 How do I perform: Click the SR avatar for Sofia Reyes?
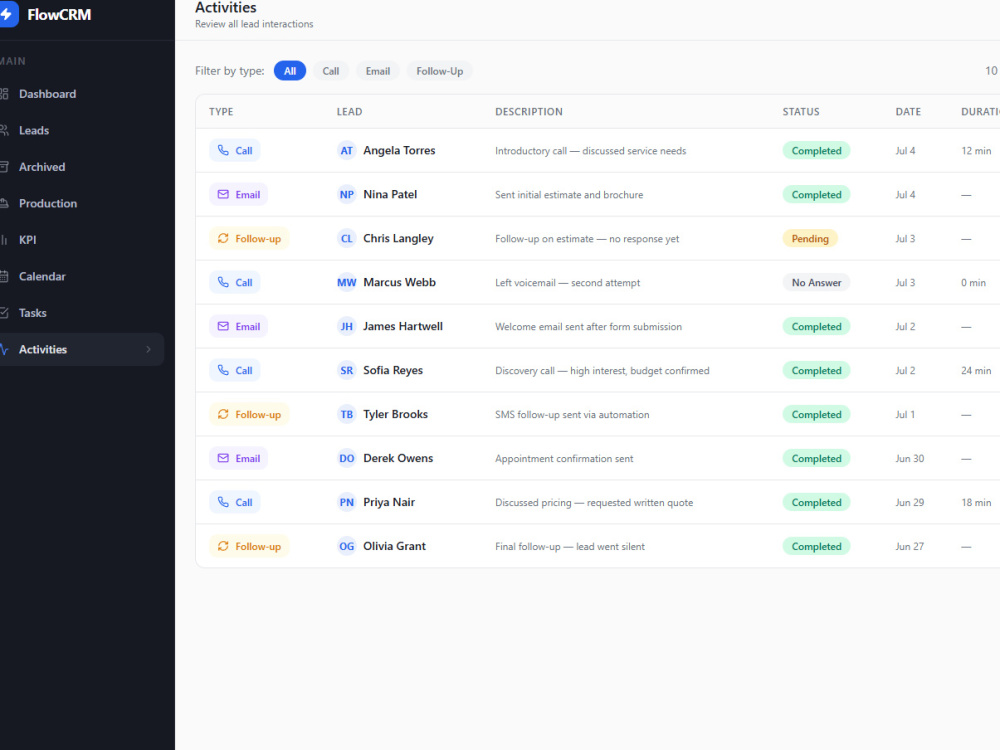coord(346,371)
